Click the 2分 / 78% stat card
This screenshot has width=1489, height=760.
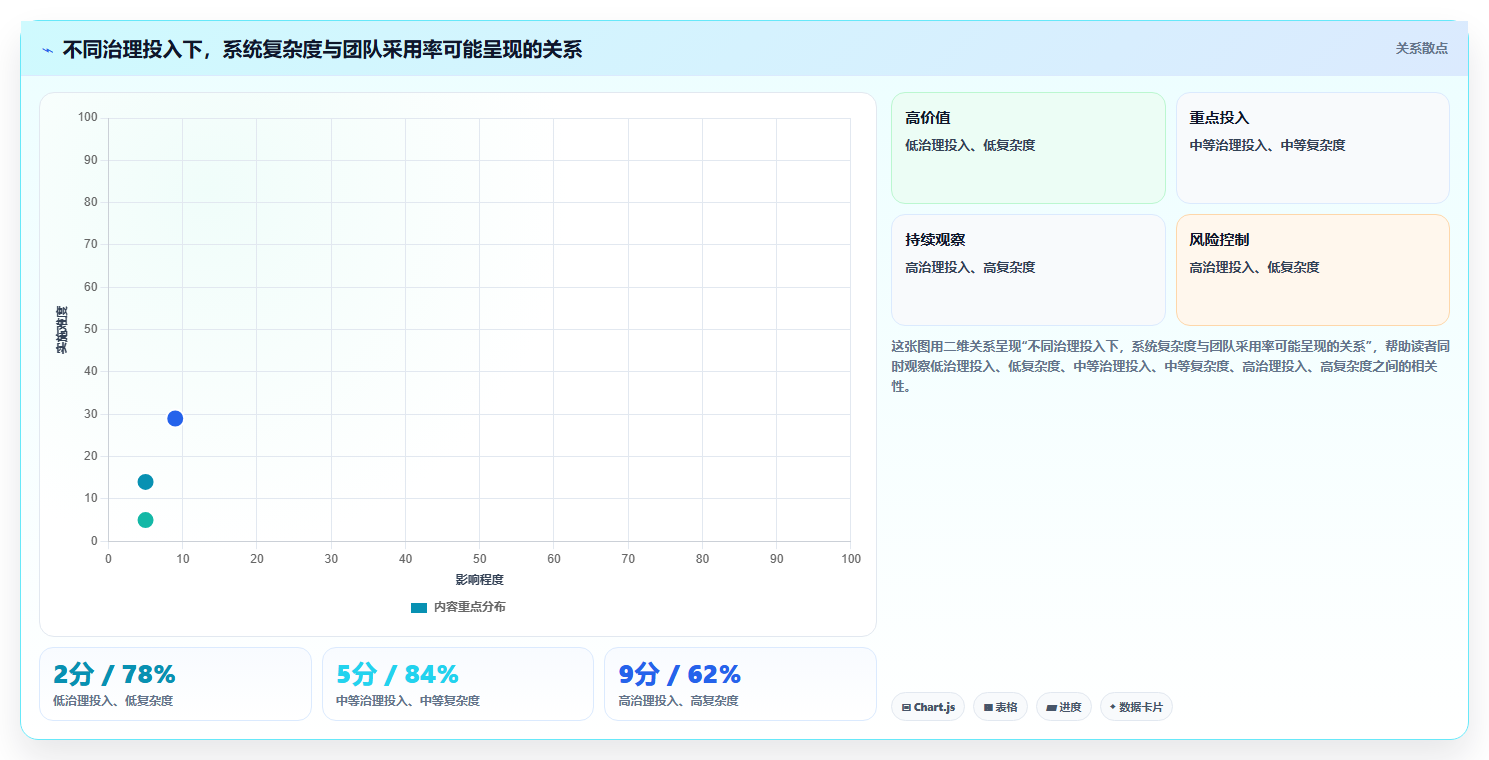pyautogui.click(x=175, y=684)
